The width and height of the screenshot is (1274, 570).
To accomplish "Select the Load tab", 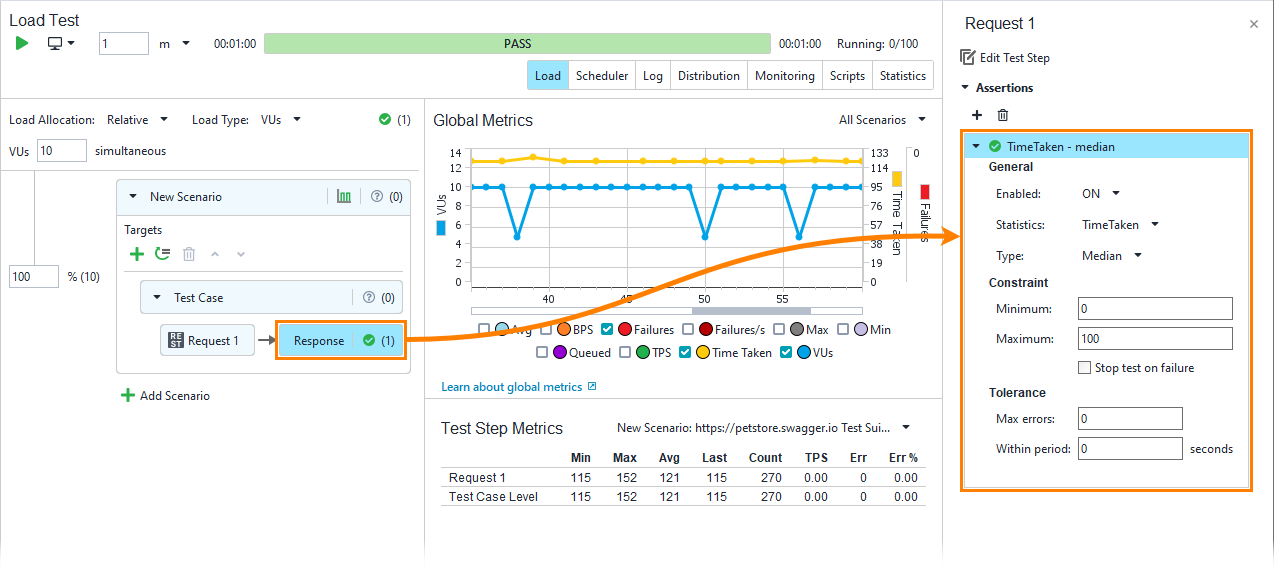I will (x=548, y=76).
